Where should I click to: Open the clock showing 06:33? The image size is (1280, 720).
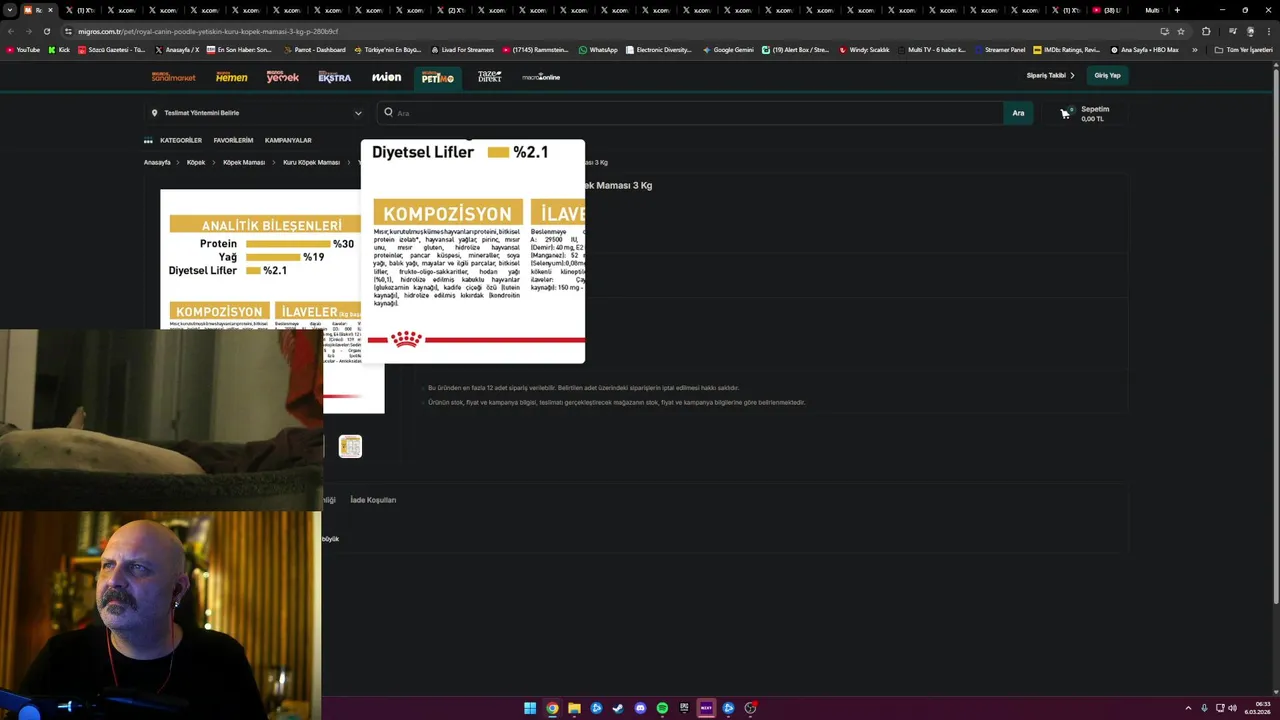(x=1257, y=708)
